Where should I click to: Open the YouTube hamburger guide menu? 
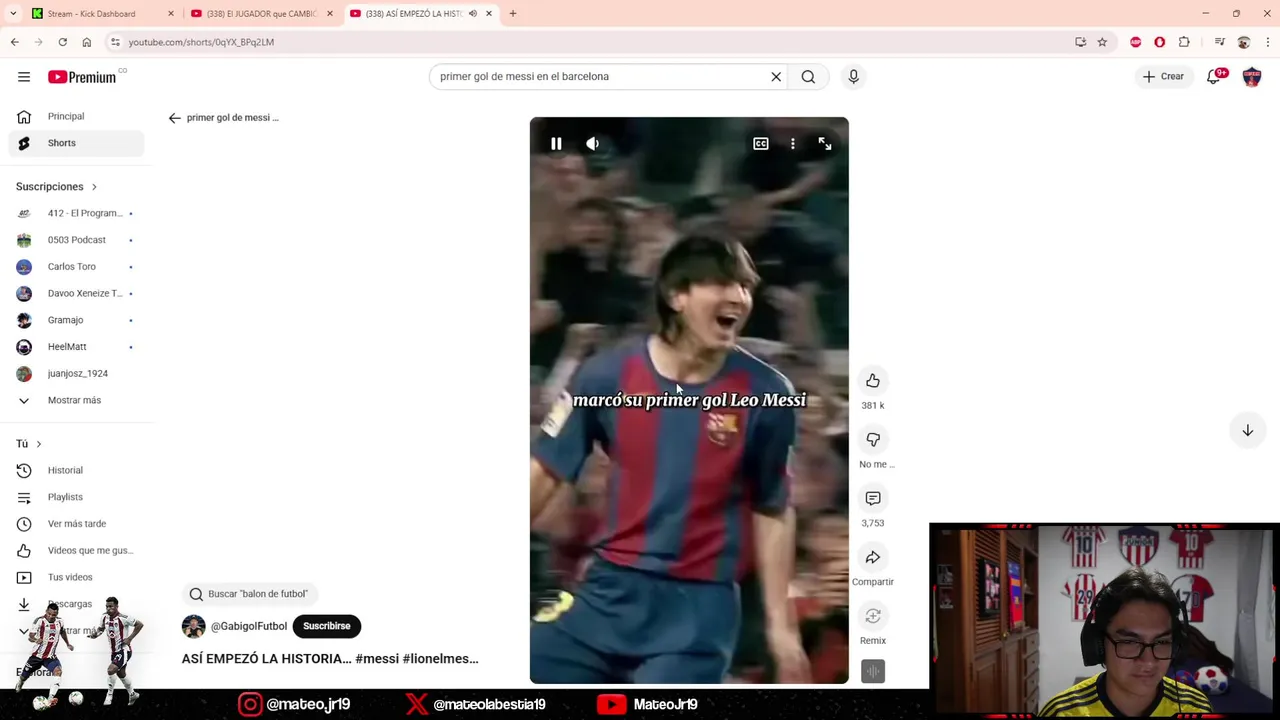tap(24, 77)
